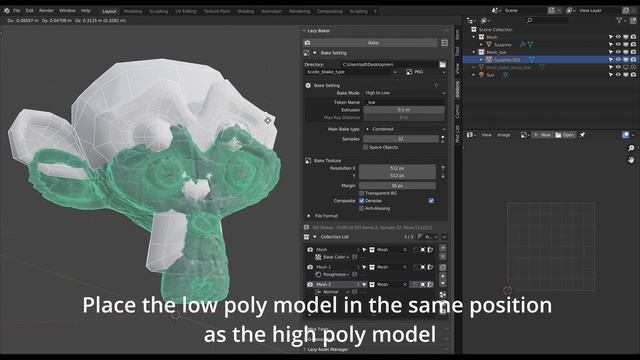Enable the Transparent BG checkbox
640x360 pixels.
click(362, 193)
